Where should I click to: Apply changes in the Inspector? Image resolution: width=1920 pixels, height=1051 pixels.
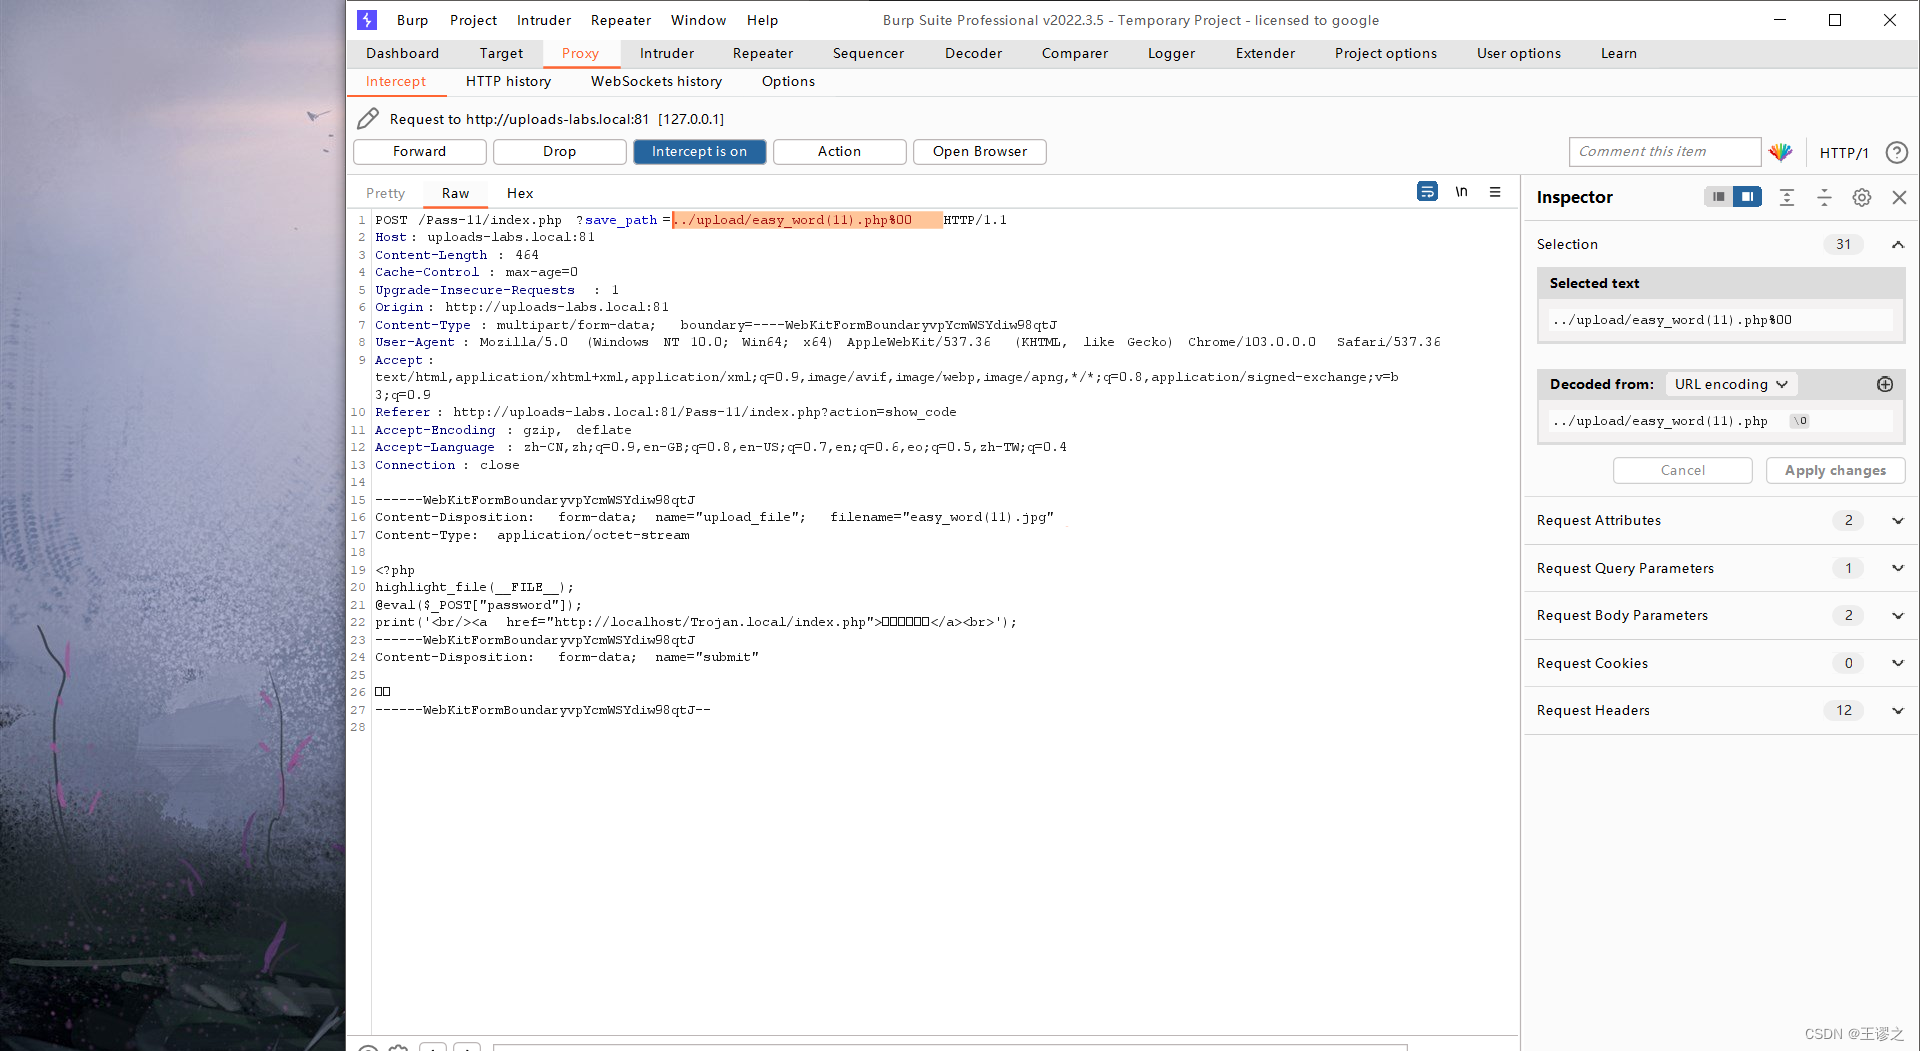[x=1835, y=470]
